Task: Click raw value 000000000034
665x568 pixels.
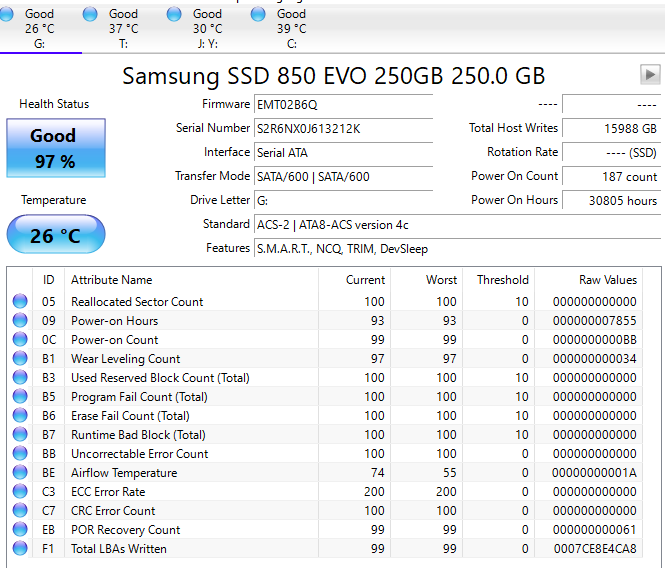Action: coord(595,359)
